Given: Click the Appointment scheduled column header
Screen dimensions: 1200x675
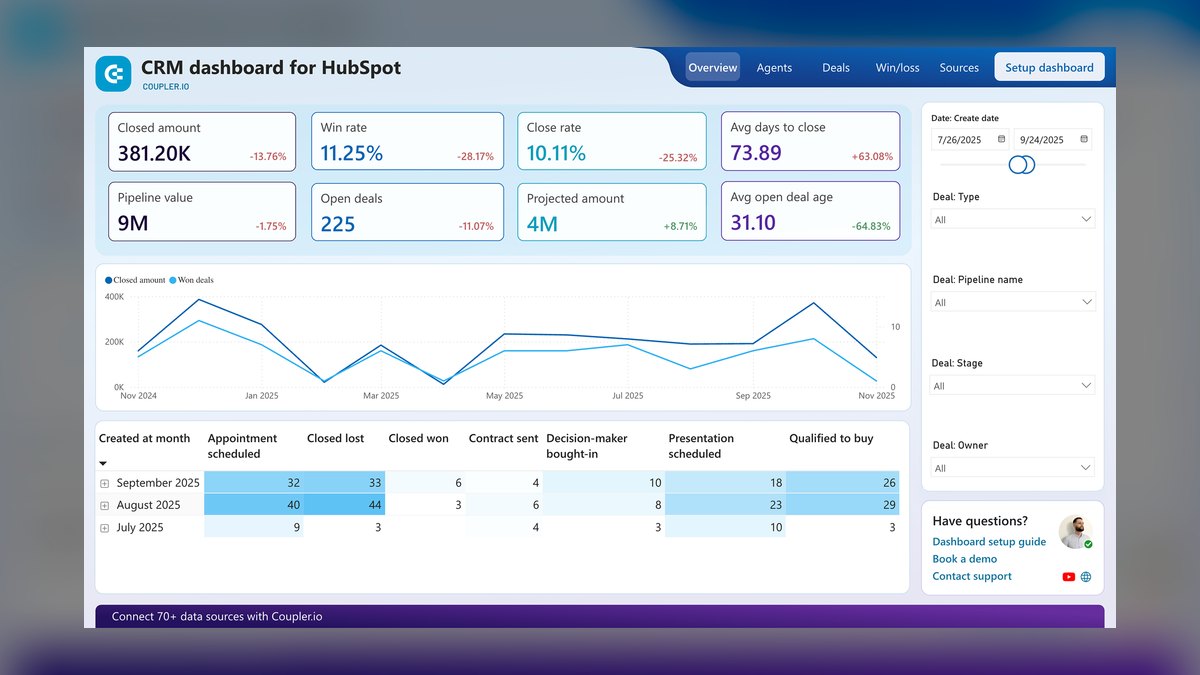Looking at the screenshot, I should tap(242, 446).
